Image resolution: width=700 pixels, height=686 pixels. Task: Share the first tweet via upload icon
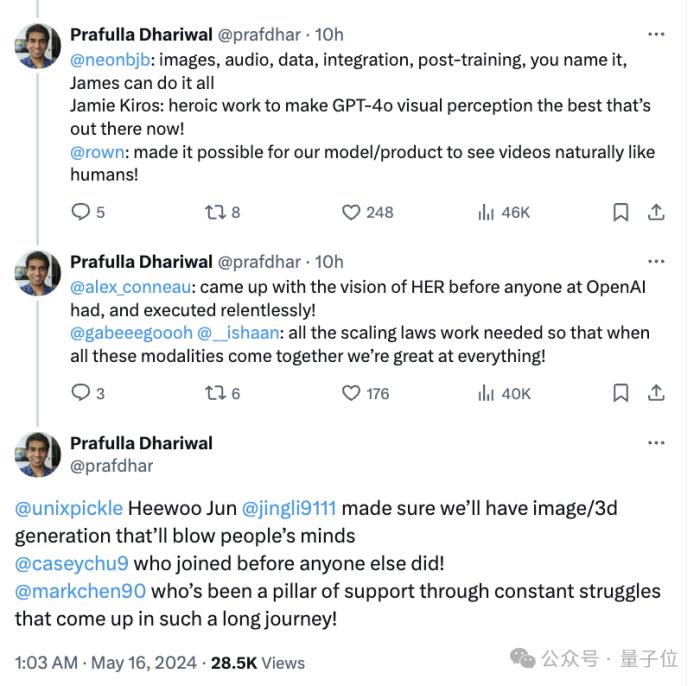click(x=656, y=212)
